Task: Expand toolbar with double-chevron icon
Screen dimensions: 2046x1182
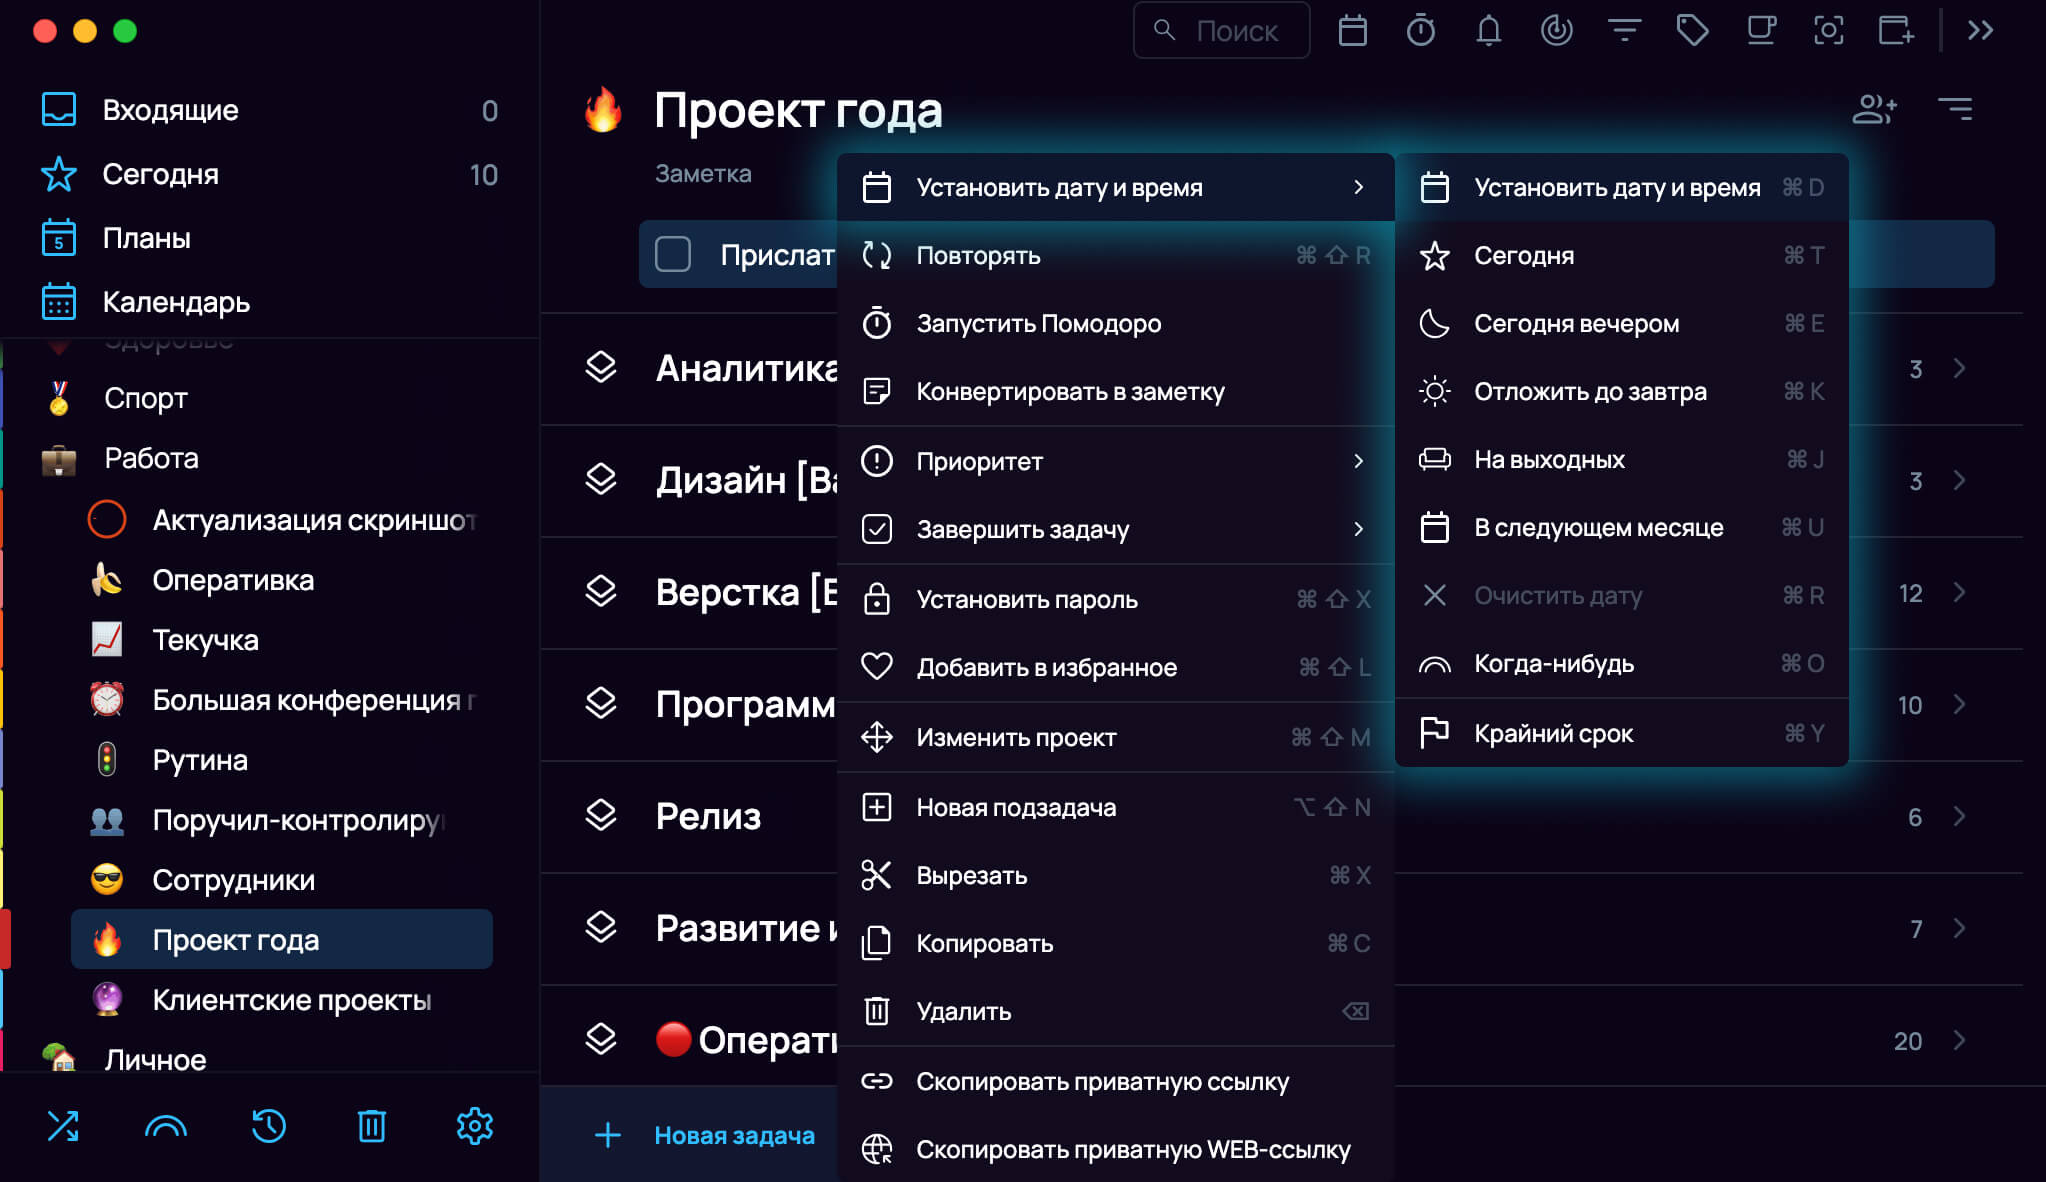Action: [1980, 31]
